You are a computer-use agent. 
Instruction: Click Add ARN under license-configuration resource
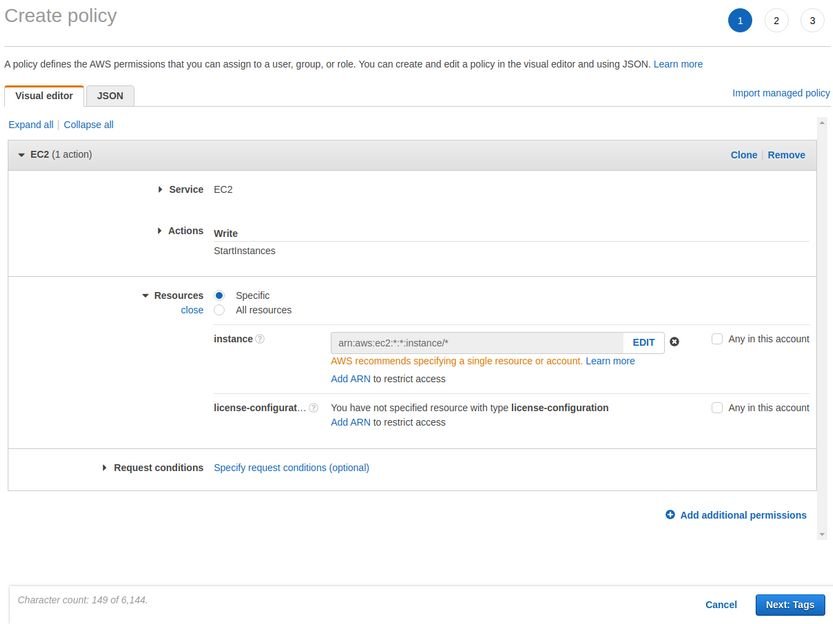[350, 423]
